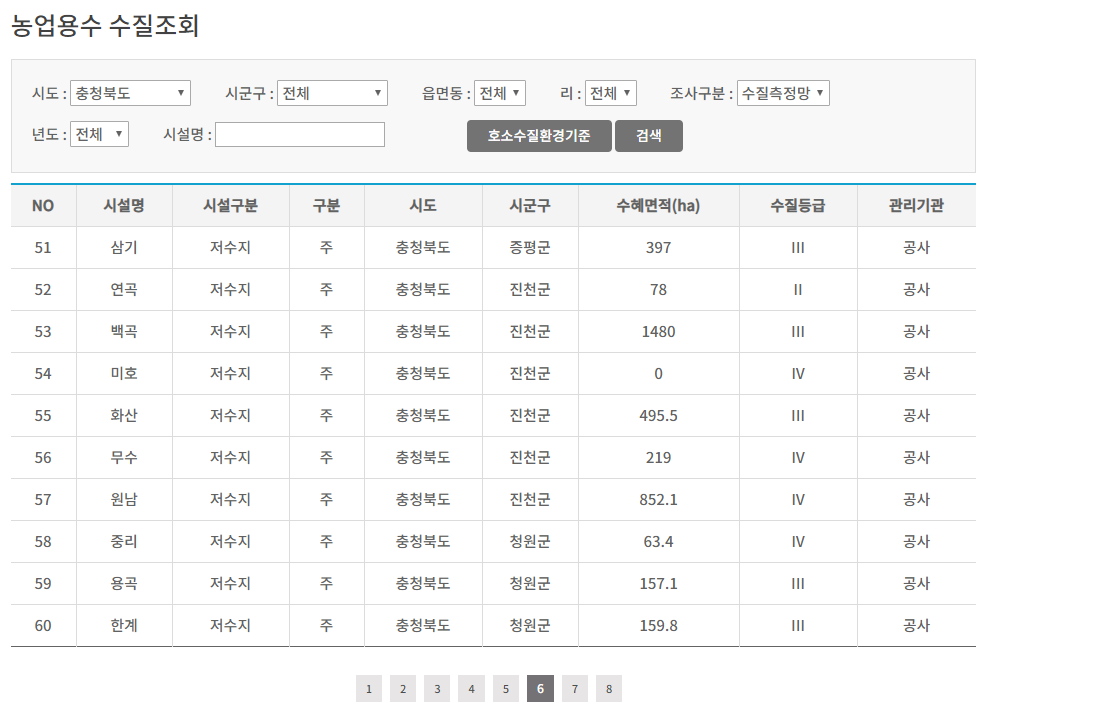Image resolution: width=1093 pixels, height=715 pixels.
Task: Select facility name 원남 in row 57
Action: pyautogui.click(x=124, y=500)
